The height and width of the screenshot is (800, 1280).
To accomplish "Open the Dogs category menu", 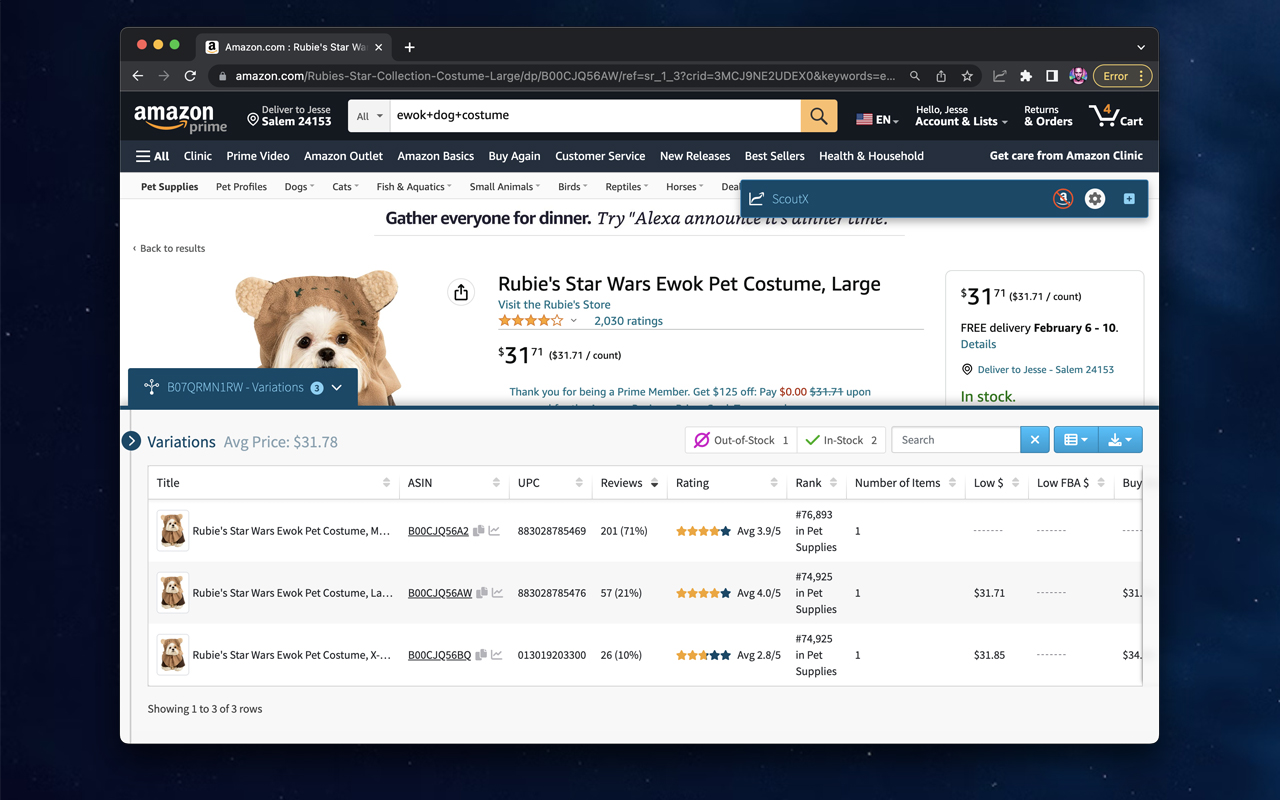I will pos(299,187).
